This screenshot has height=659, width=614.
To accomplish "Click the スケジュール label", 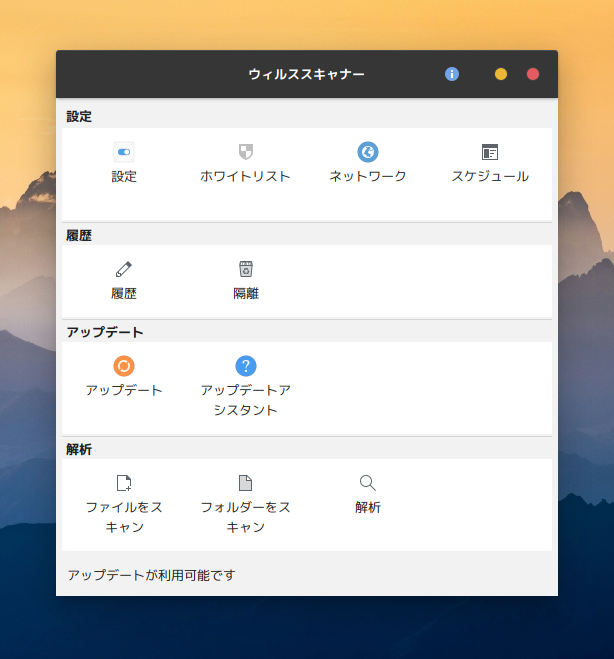I will pos(490,176).
